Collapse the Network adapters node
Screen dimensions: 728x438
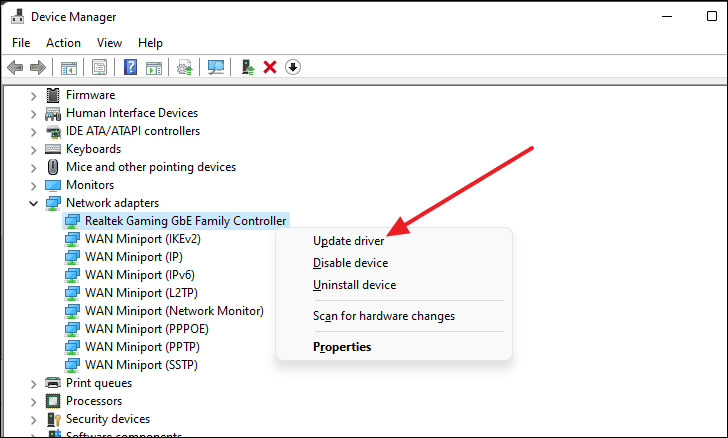[x=33, y=203]
